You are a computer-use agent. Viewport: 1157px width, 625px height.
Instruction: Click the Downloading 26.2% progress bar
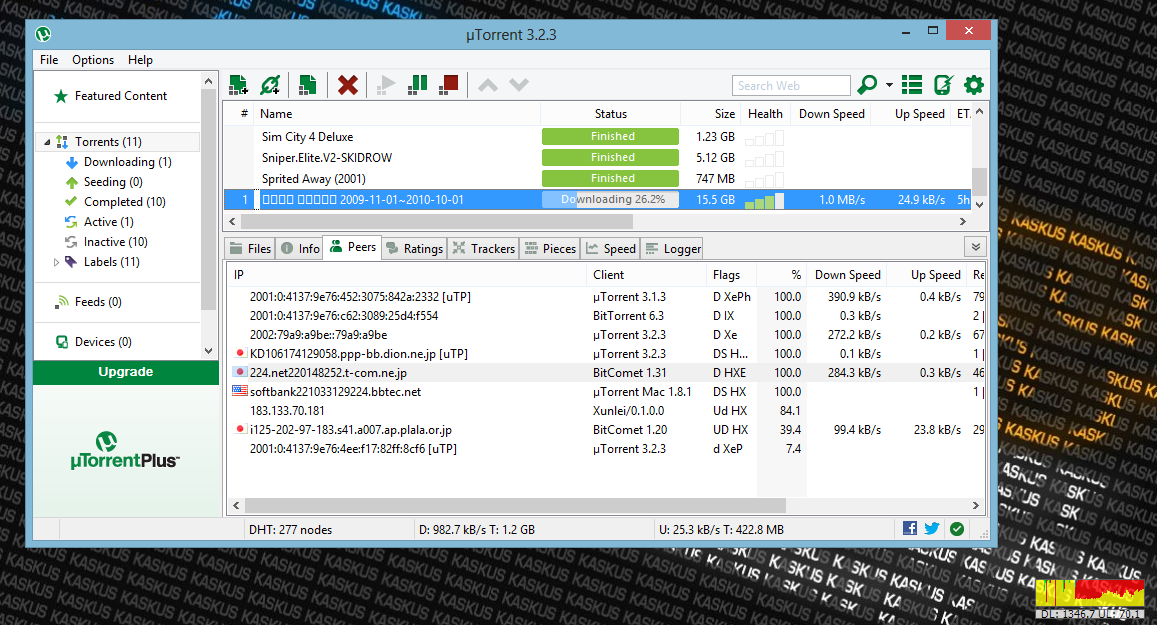click(610, 200)
